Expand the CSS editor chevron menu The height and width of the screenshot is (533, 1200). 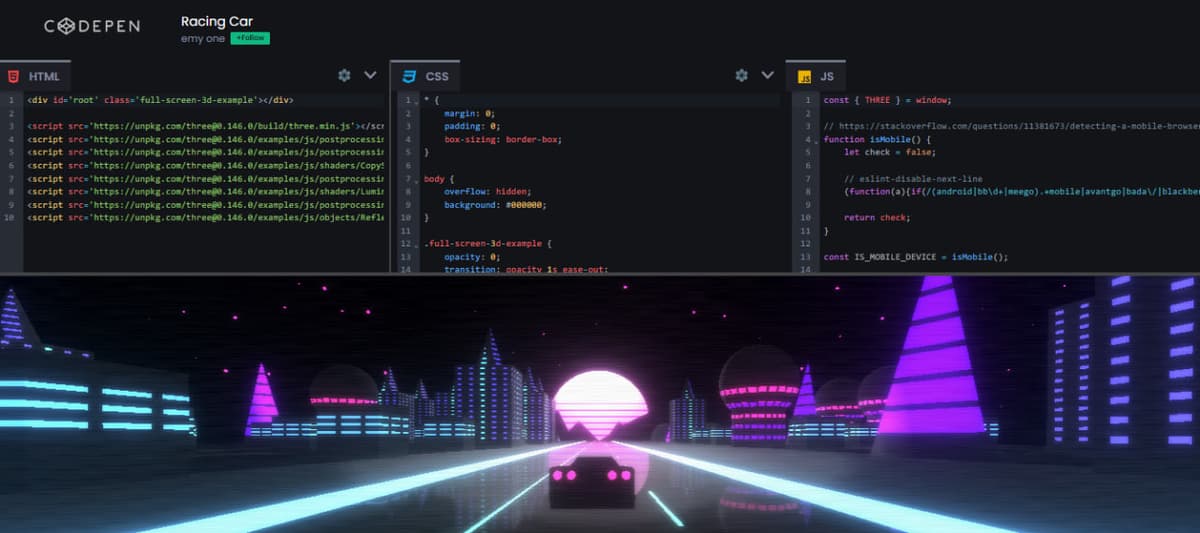[768, 75]
